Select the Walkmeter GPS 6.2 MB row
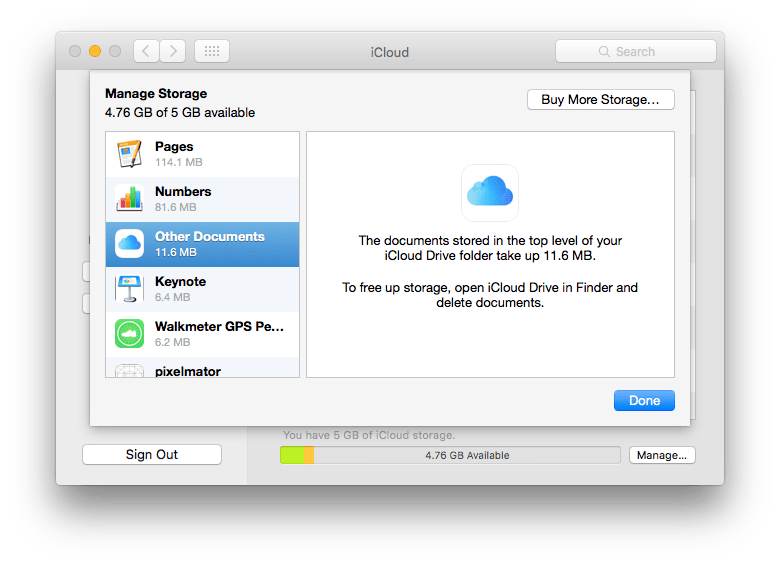 [220, 334]
